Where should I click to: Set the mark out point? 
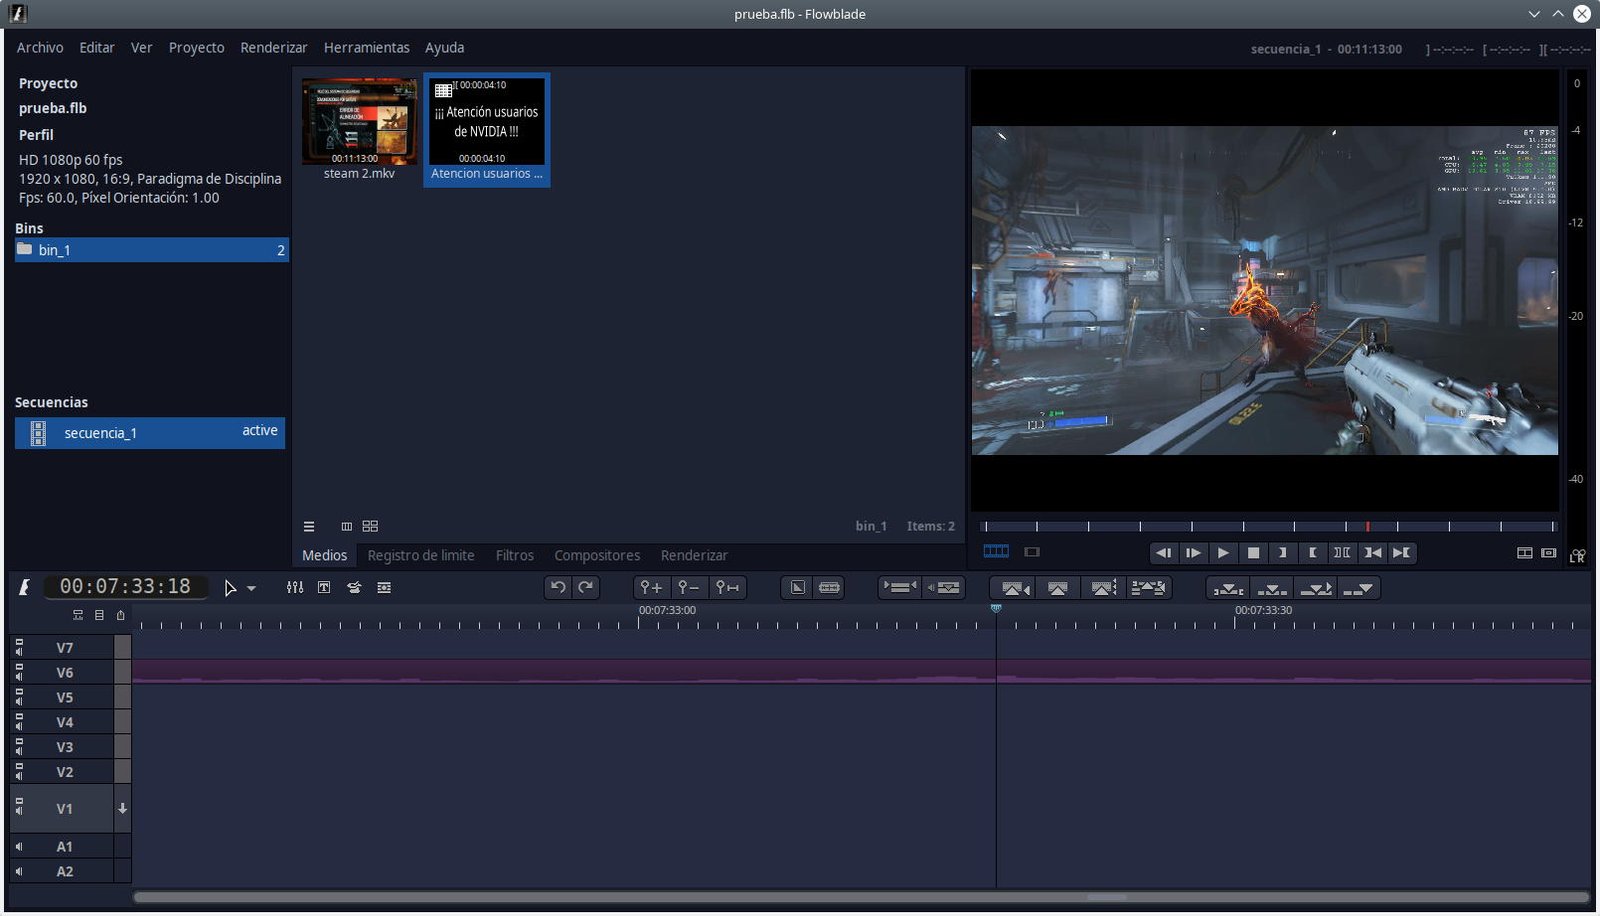pos(1312,553)
